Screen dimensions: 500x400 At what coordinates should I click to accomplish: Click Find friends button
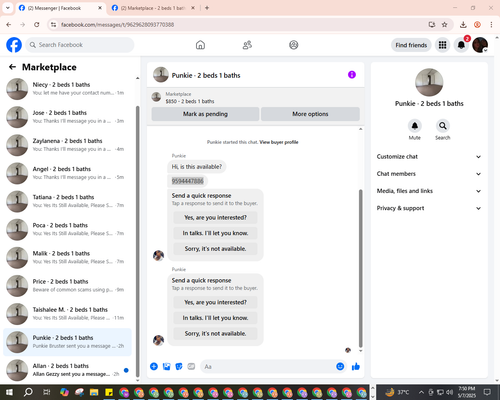pyautogui.click(x=411, y=45)
